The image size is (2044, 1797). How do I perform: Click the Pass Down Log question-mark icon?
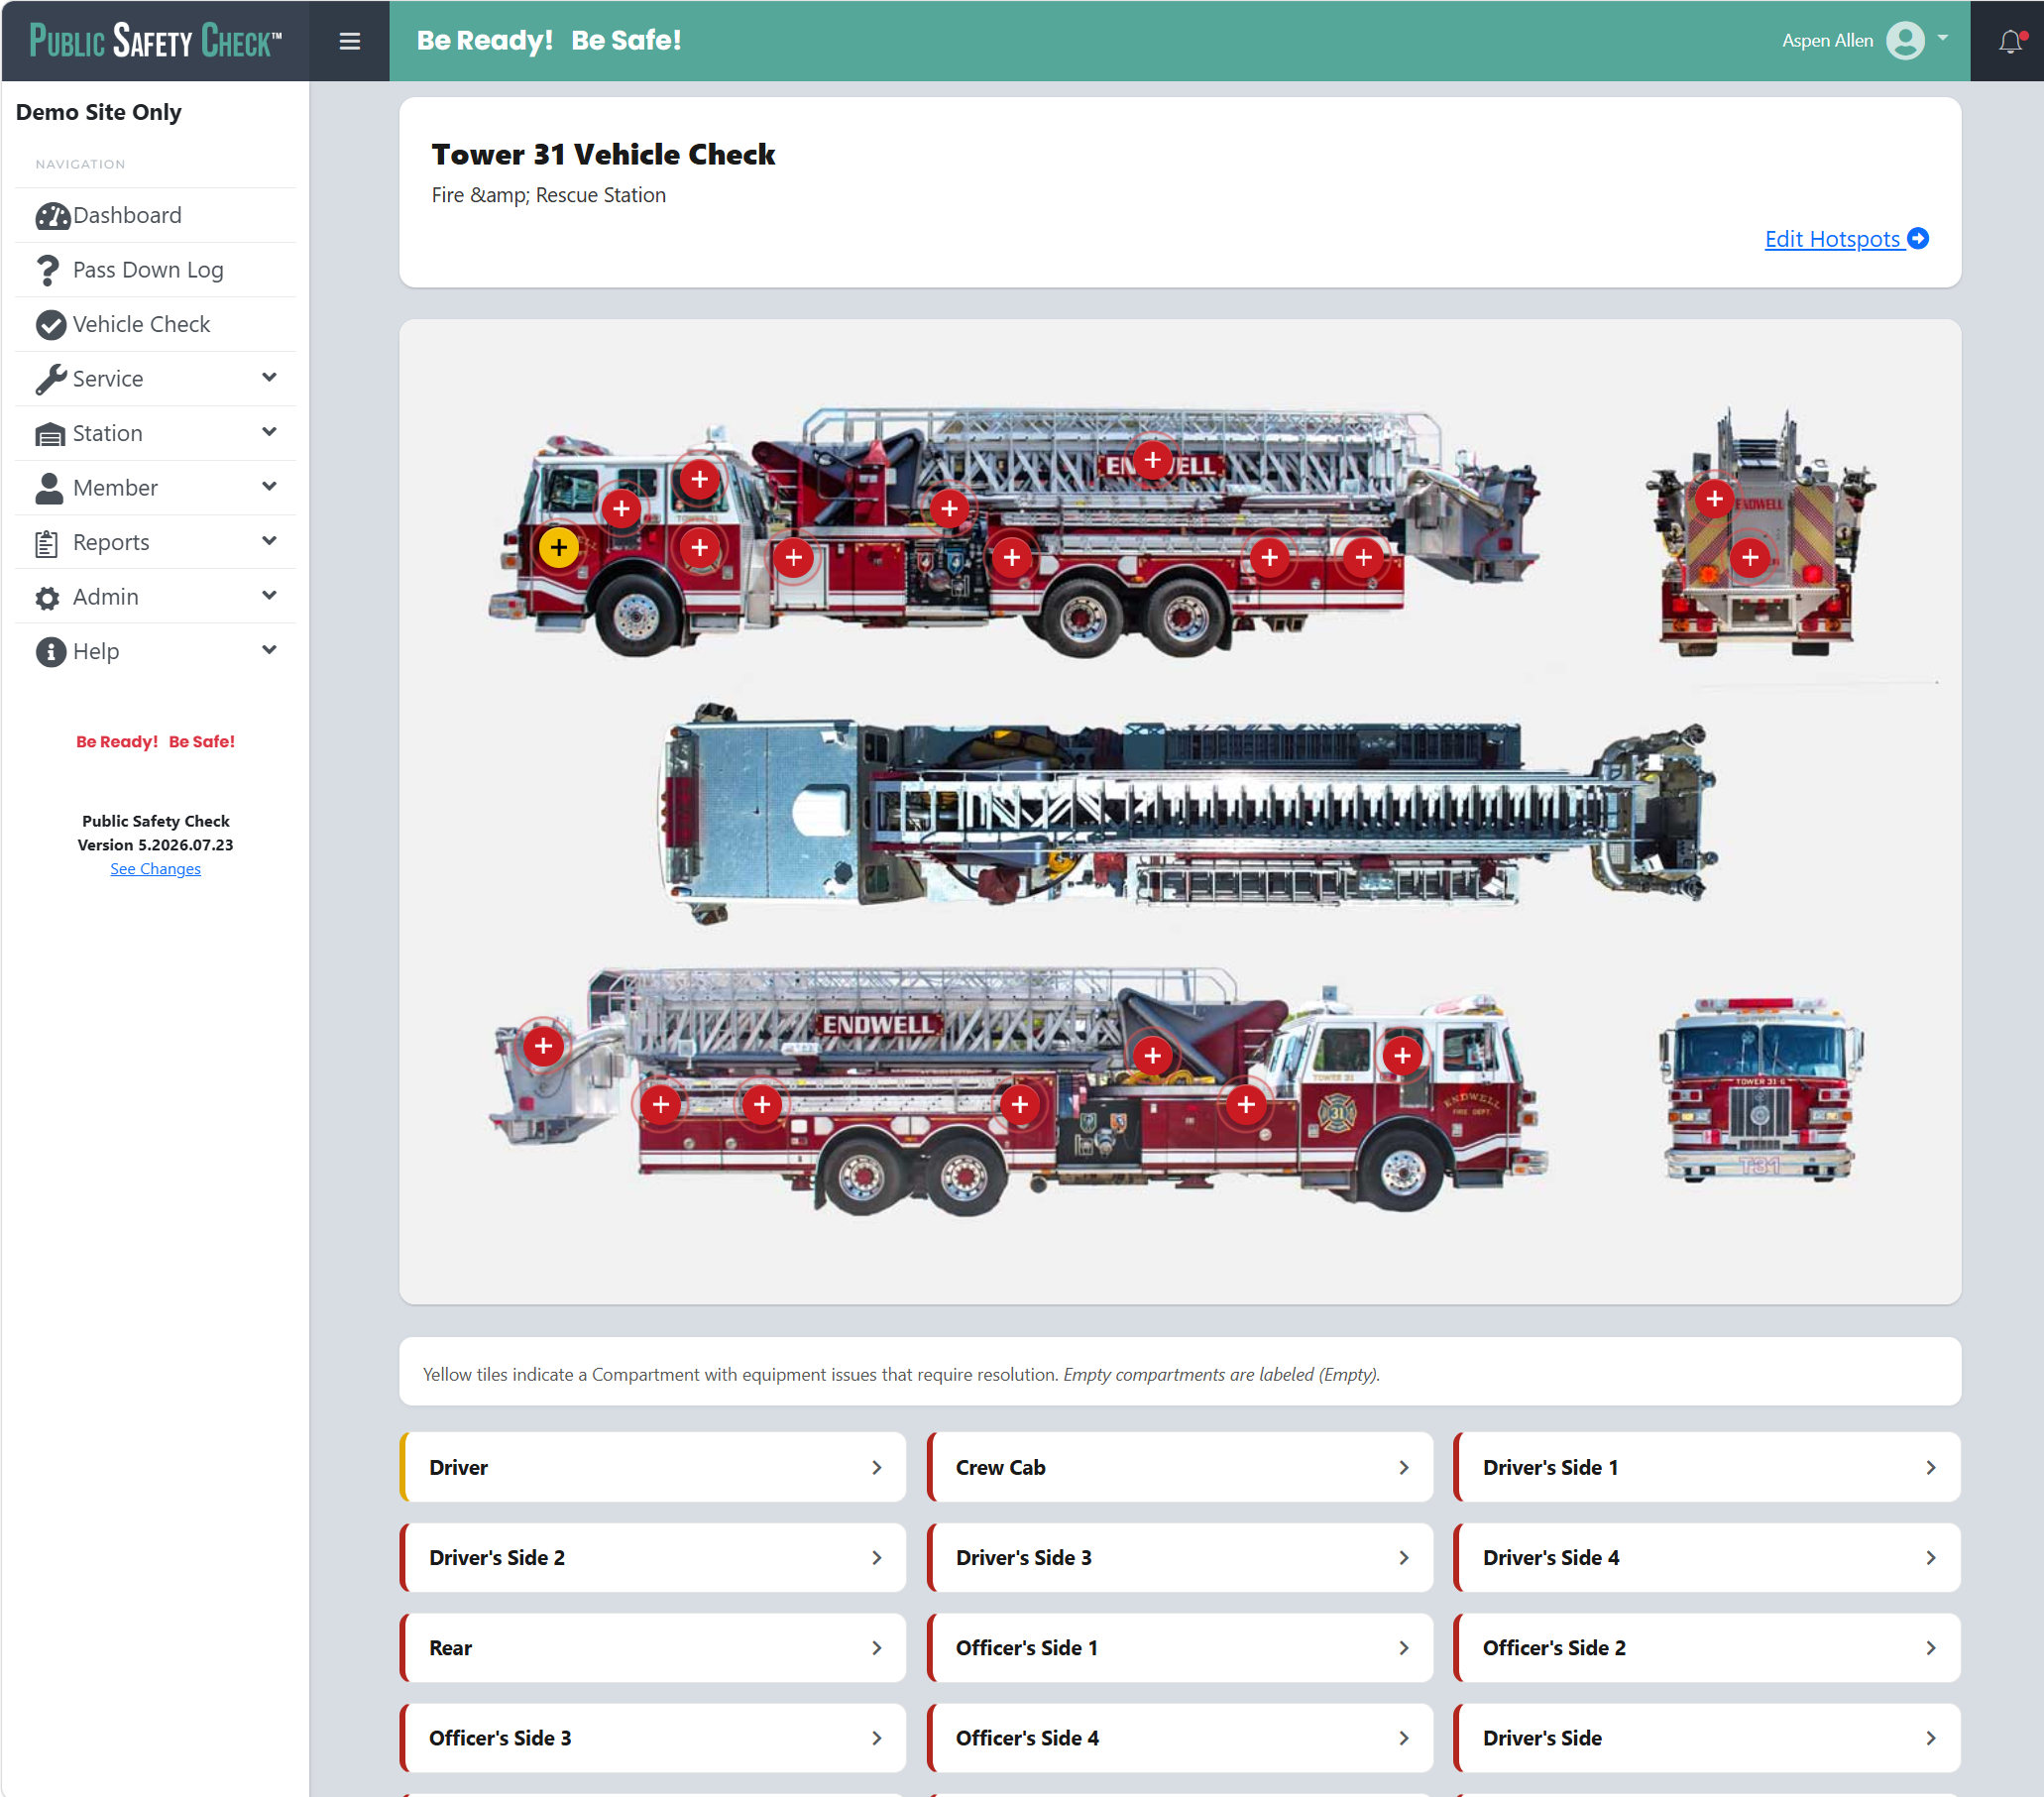pyautogui.click(x=48, y=270)
